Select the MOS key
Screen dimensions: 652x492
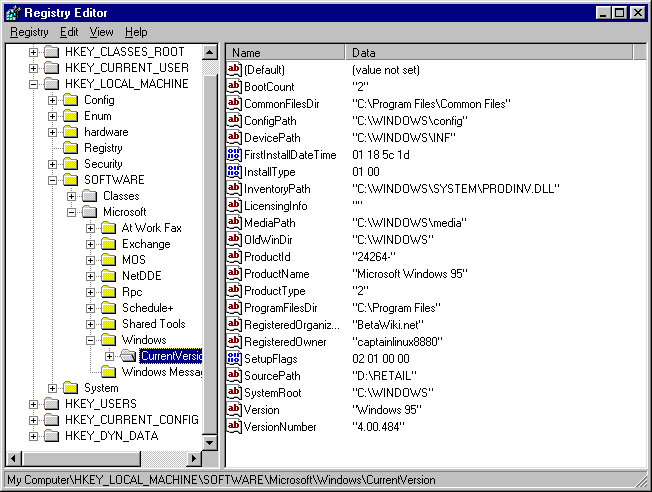coord(133,260)
